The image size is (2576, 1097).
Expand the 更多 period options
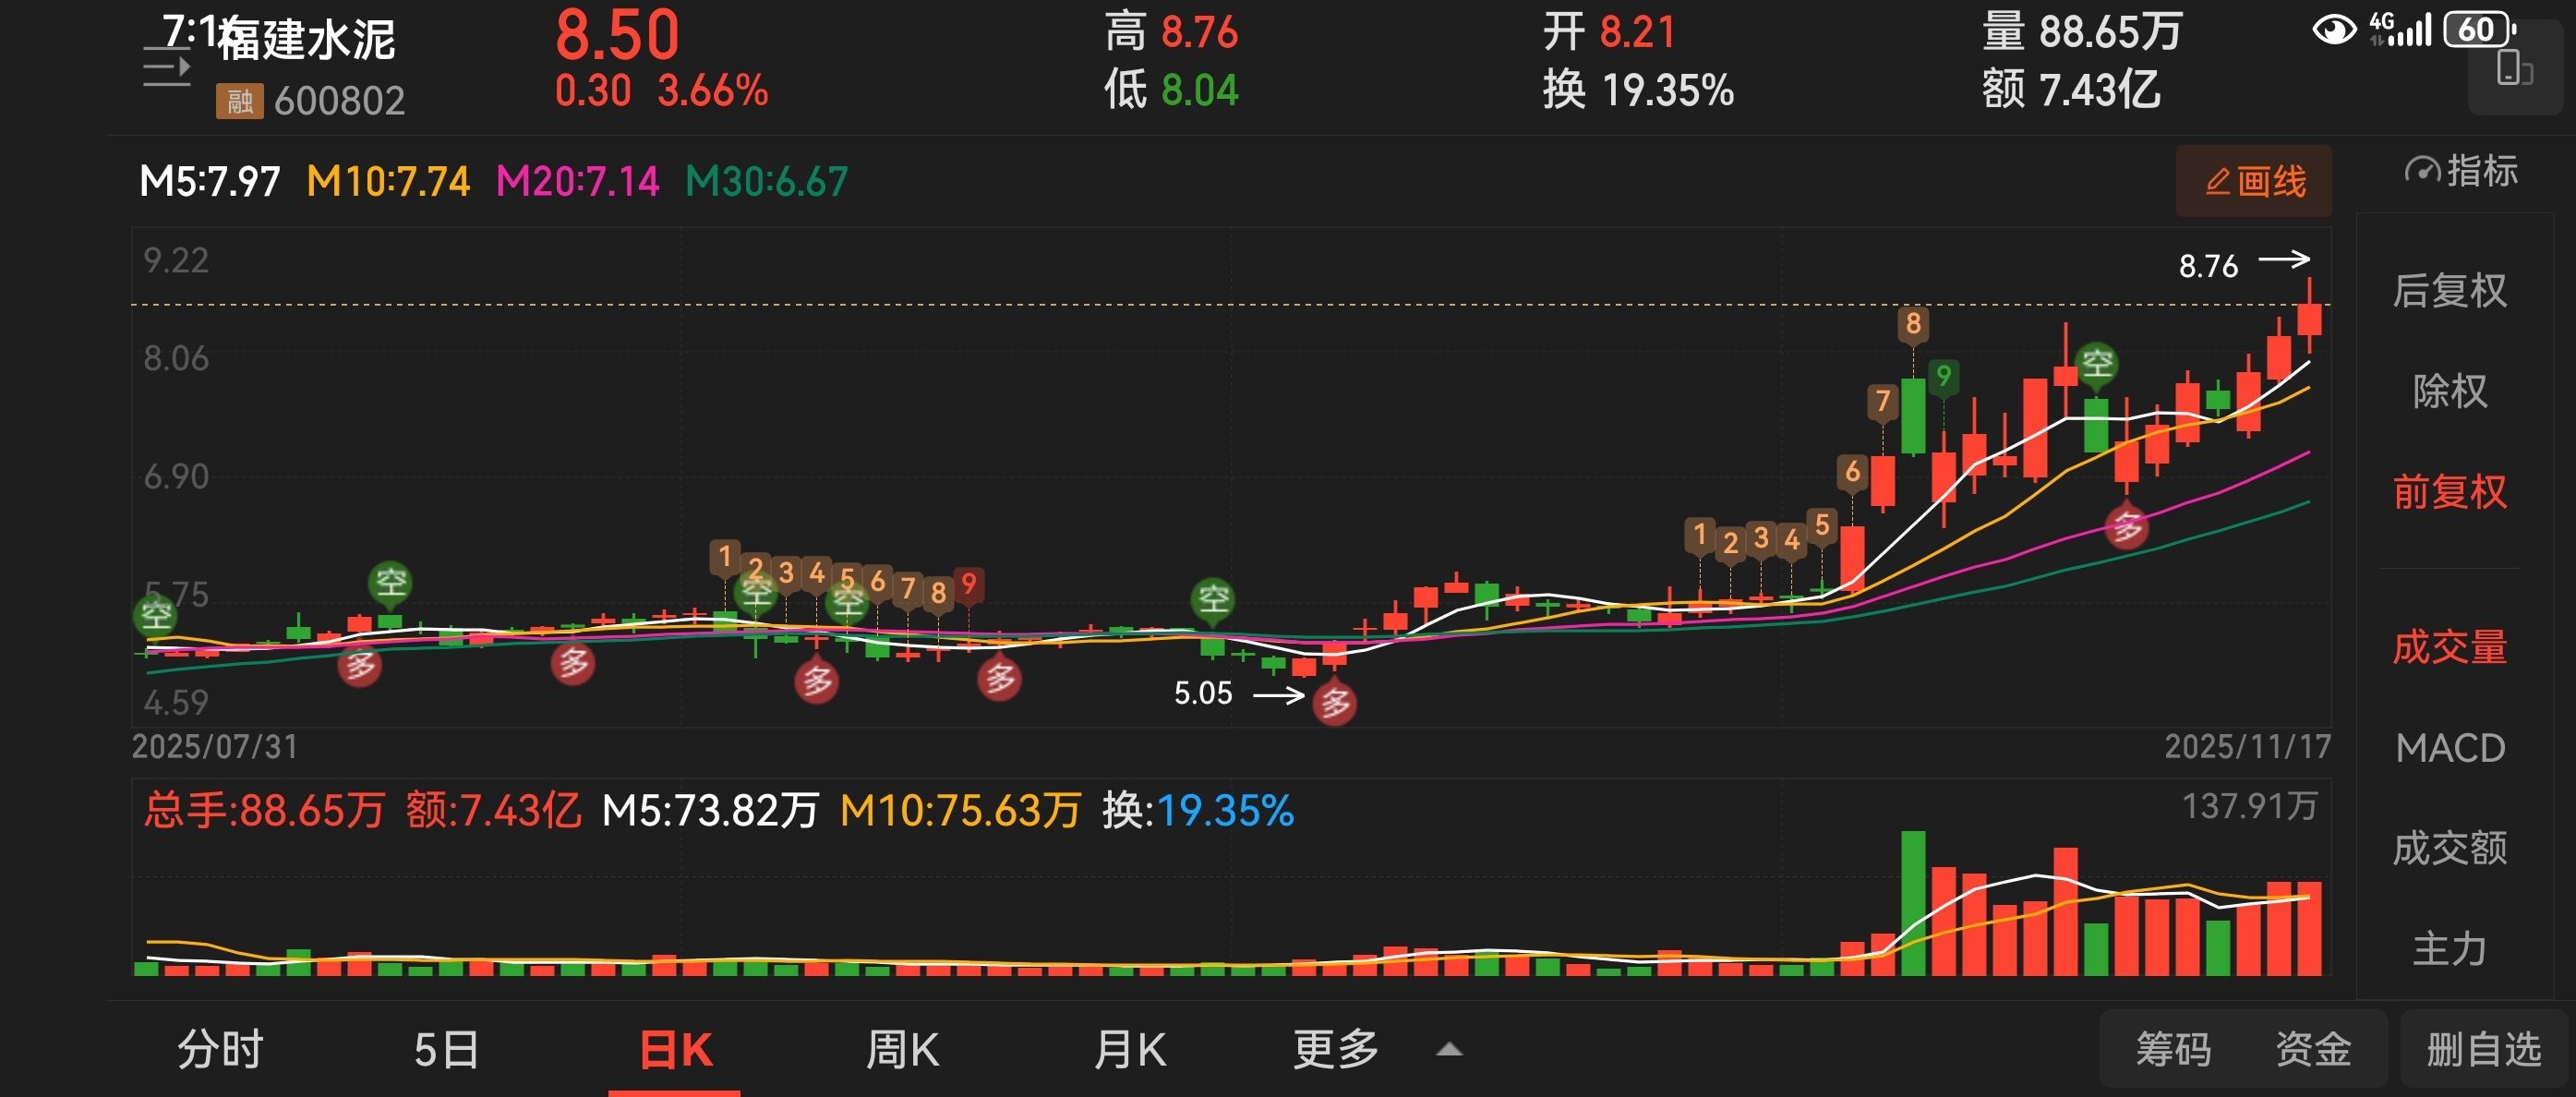click(1335, 1050)
